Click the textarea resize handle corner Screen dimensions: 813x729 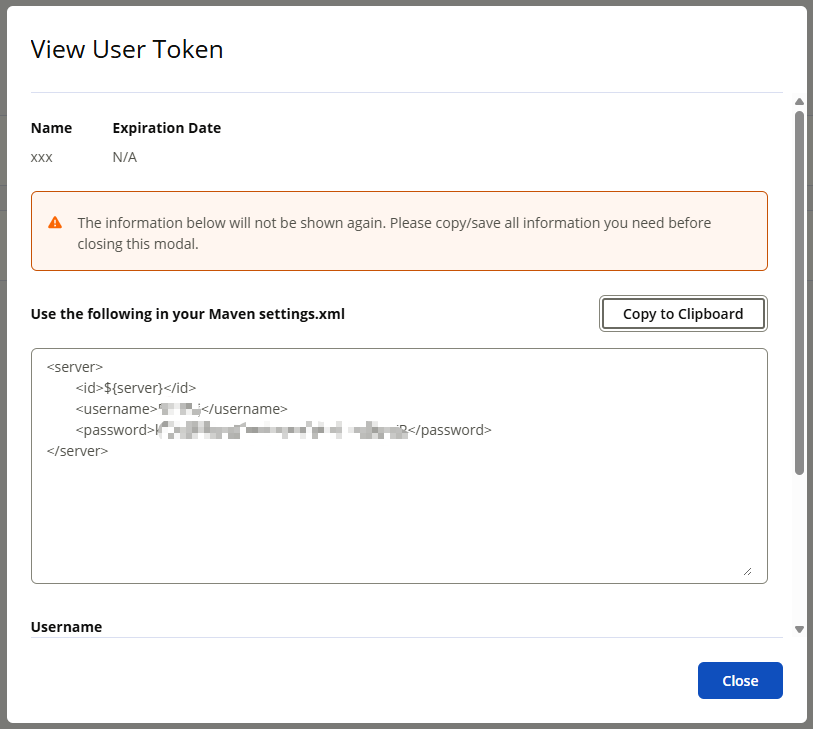click(x=747, y=570)
